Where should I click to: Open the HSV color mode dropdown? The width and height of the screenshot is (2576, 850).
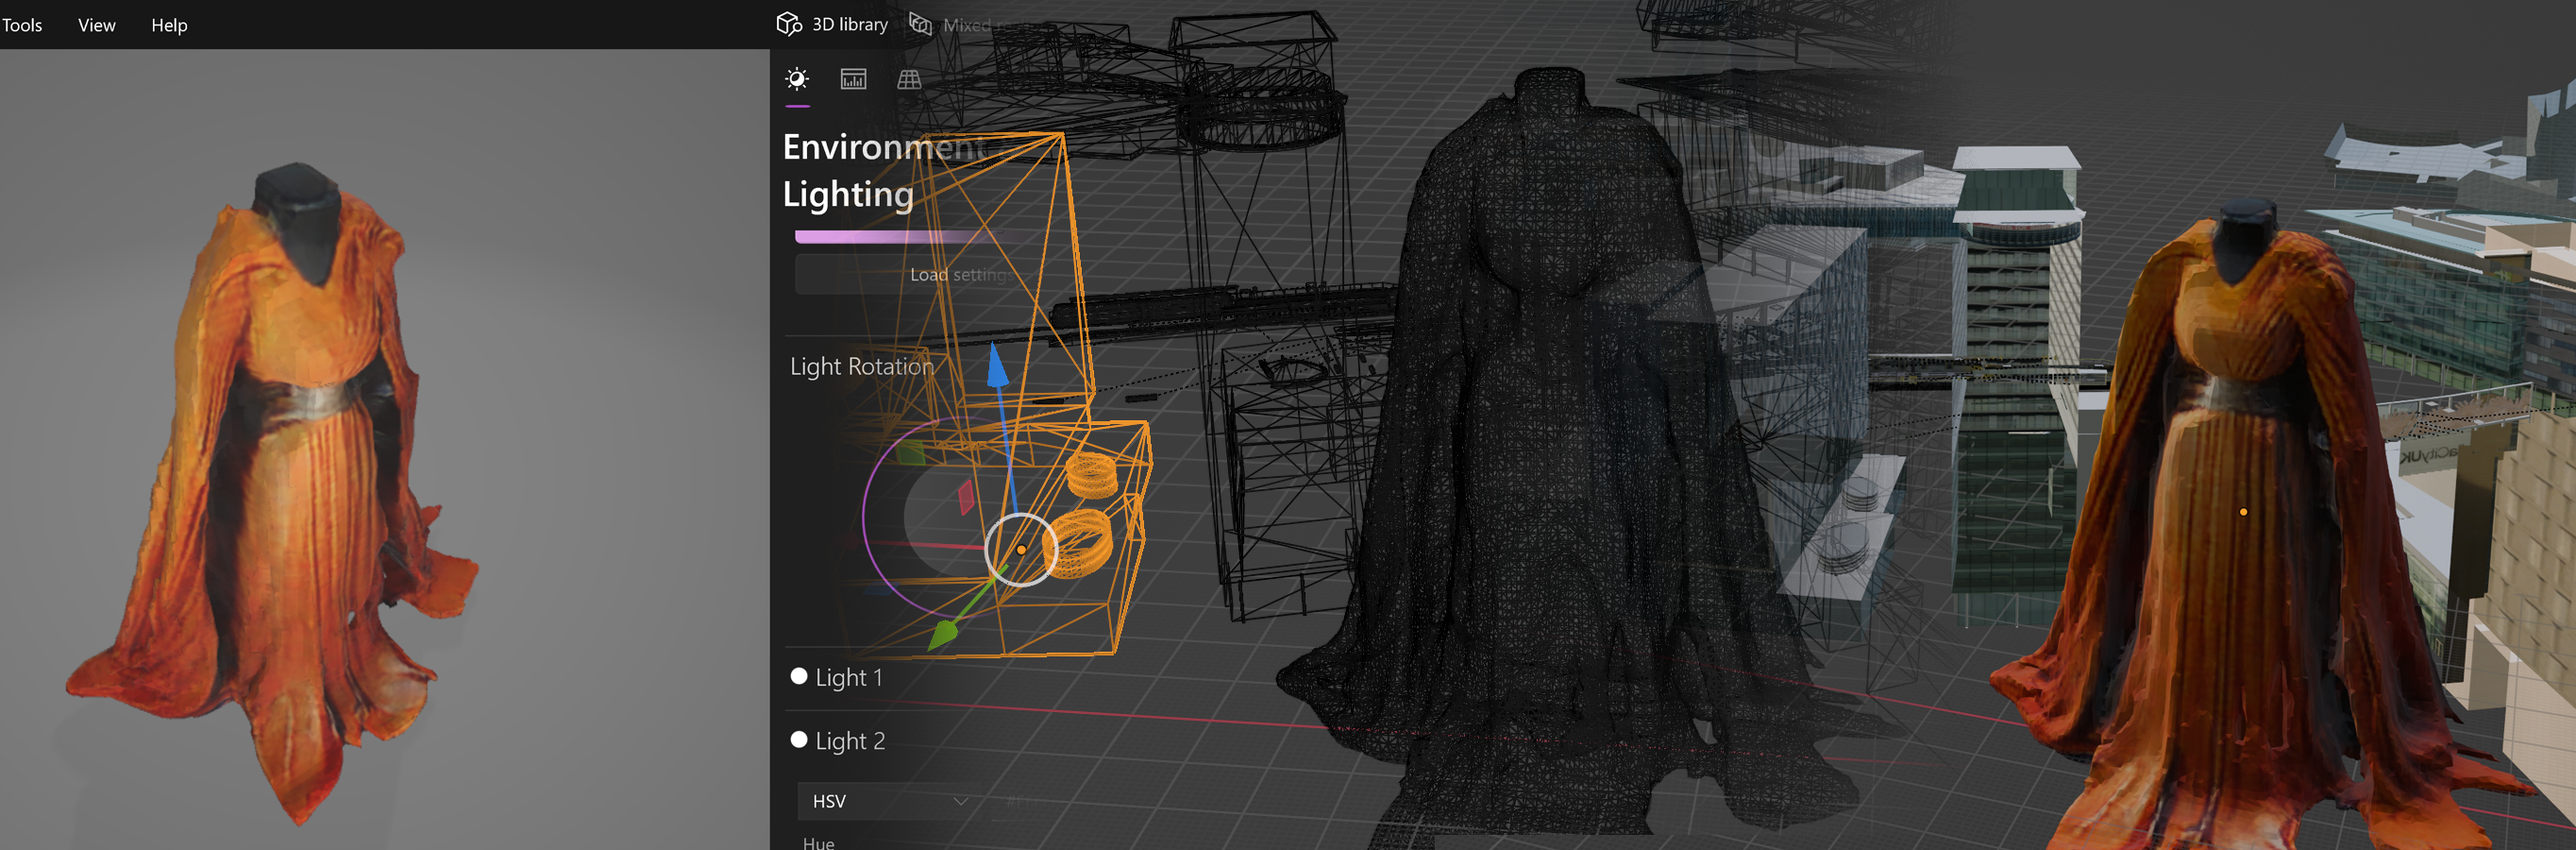(x=888, y=801)
